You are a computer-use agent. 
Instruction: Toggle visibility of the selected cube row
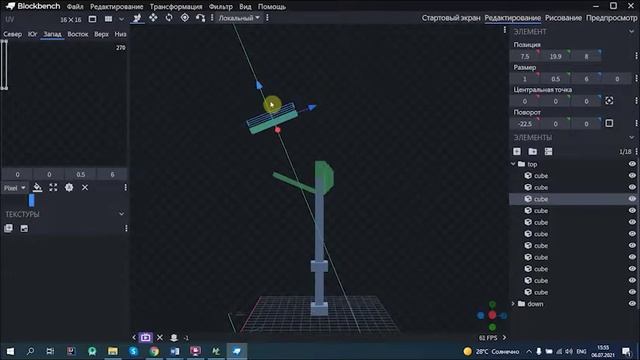(632, 199)
